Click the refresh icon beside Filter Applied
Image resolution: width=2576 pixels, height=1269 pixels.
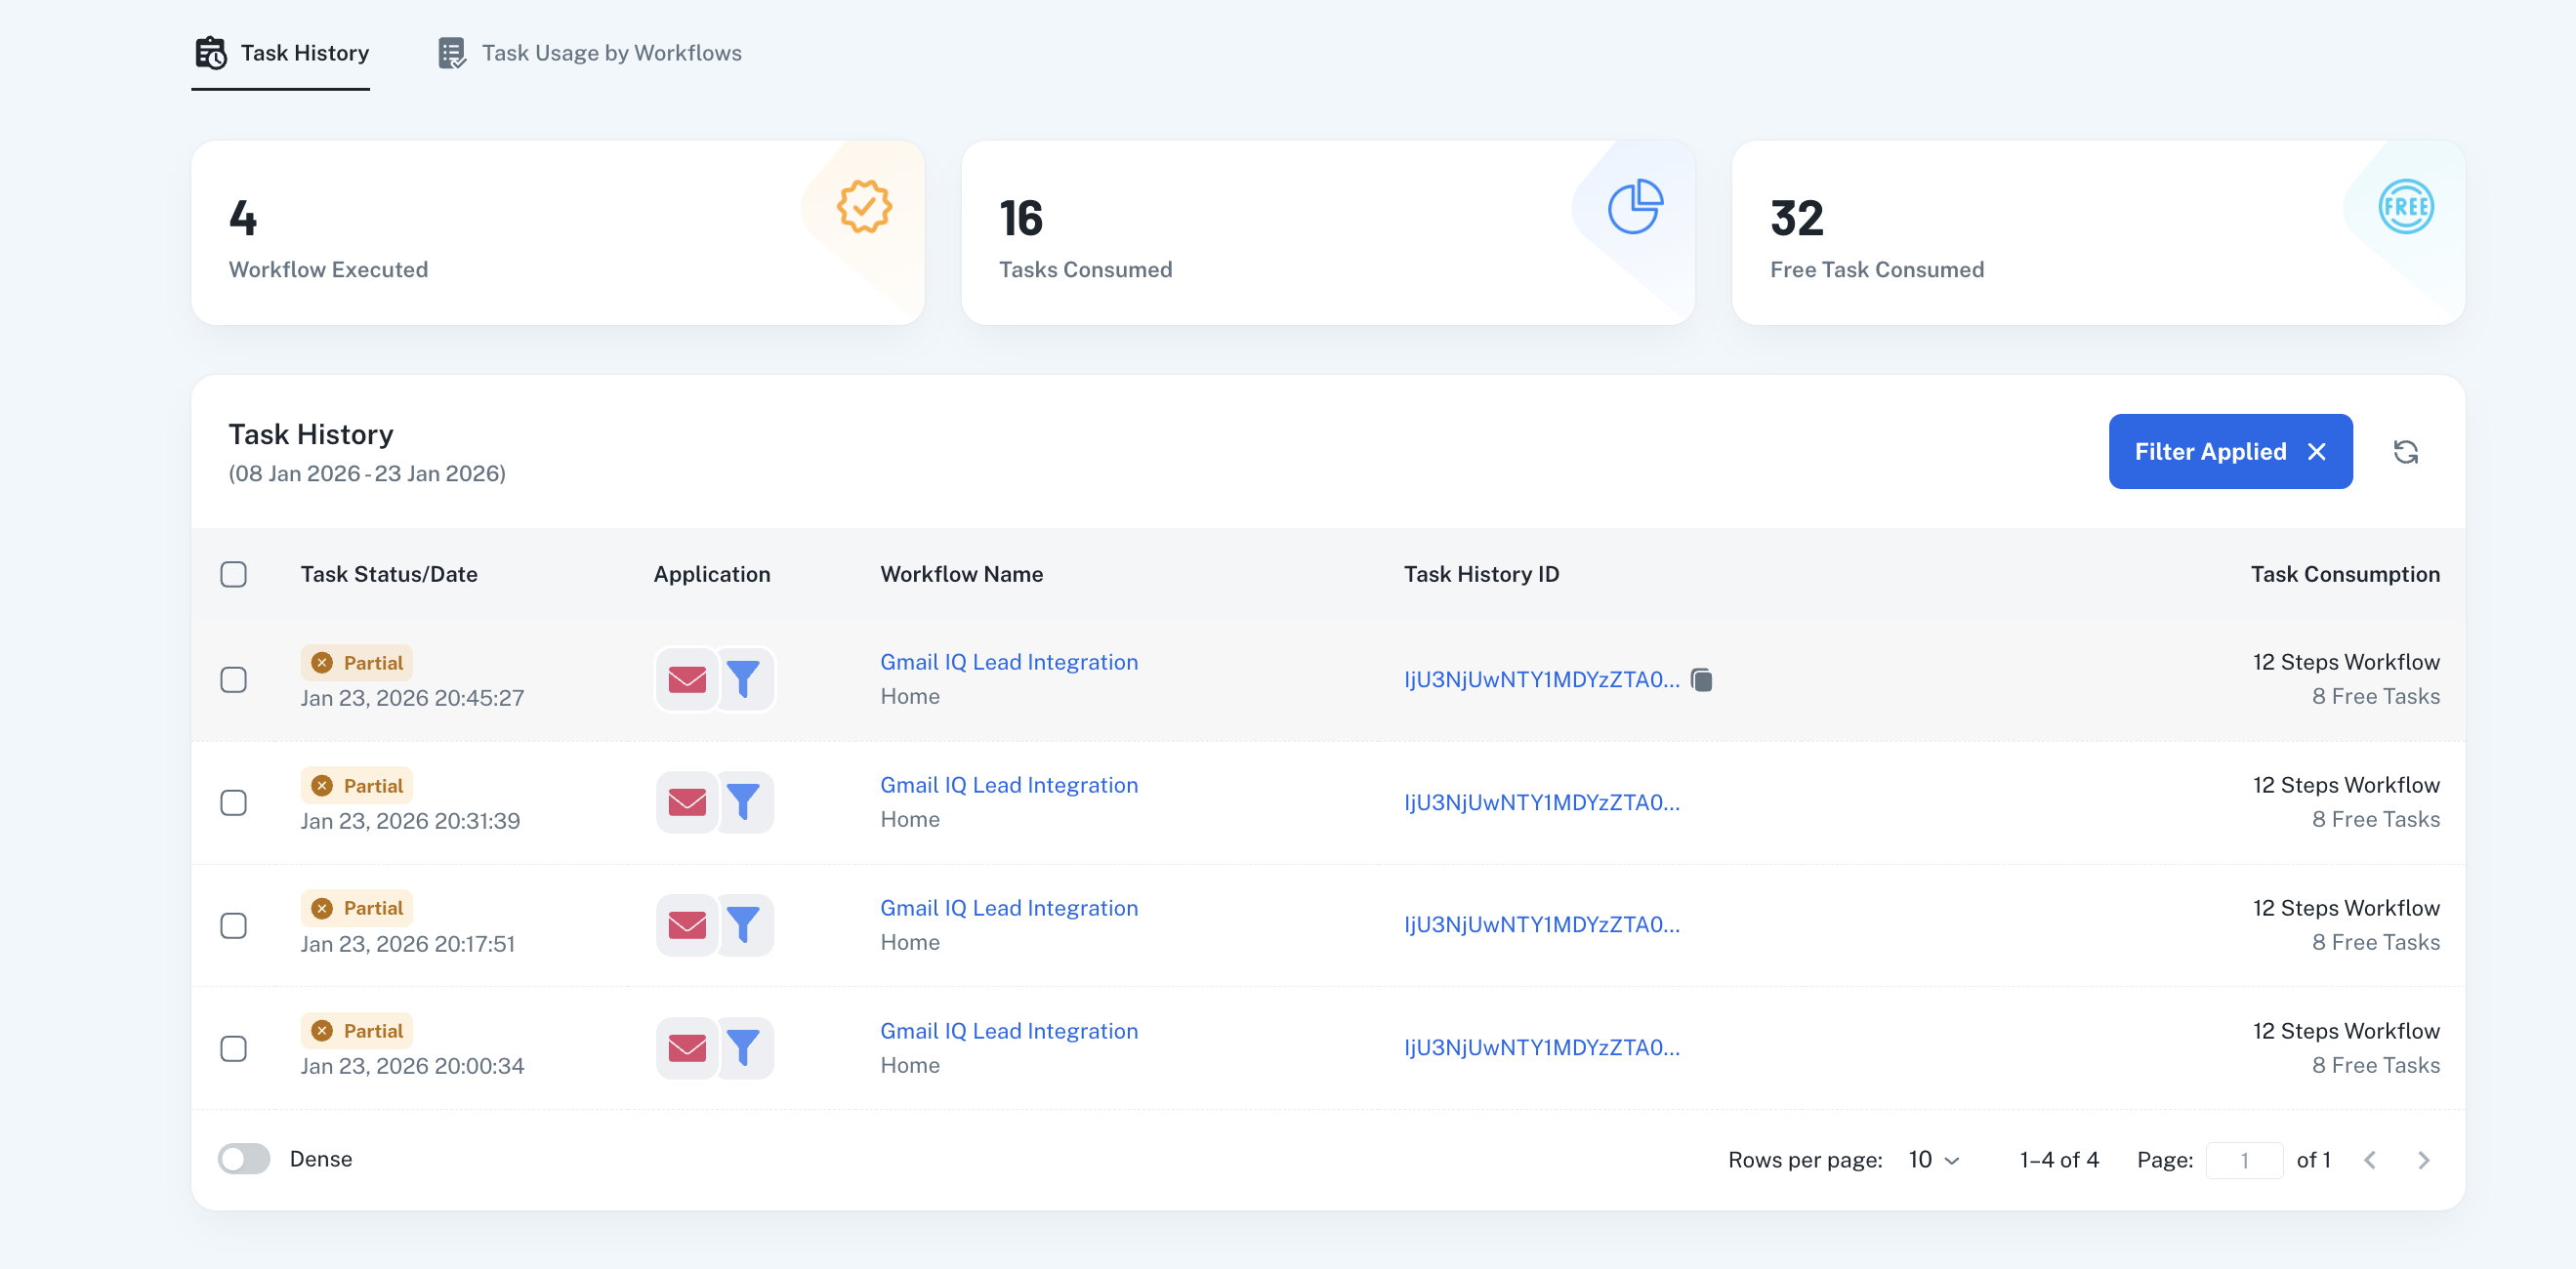[2405, 452]
